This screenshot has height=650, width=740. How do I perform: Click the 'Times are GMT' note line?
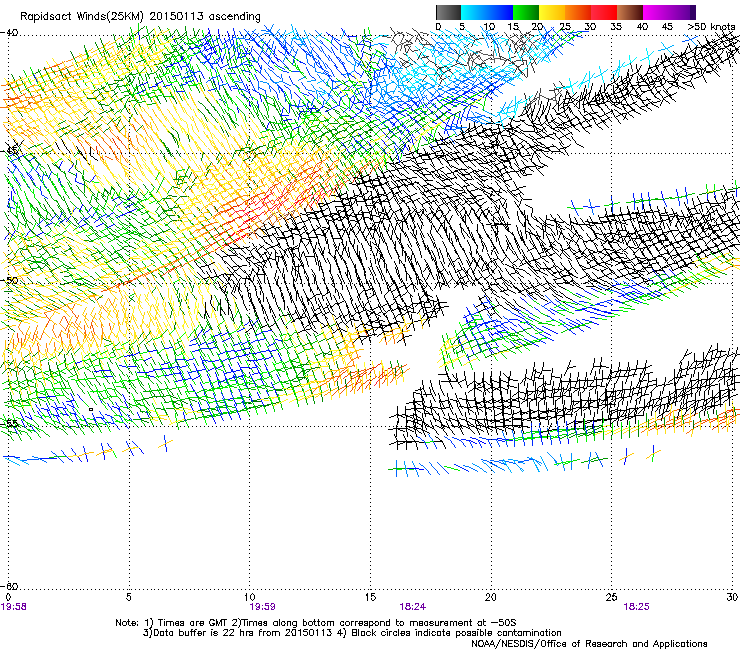click(x=316, y=623)
